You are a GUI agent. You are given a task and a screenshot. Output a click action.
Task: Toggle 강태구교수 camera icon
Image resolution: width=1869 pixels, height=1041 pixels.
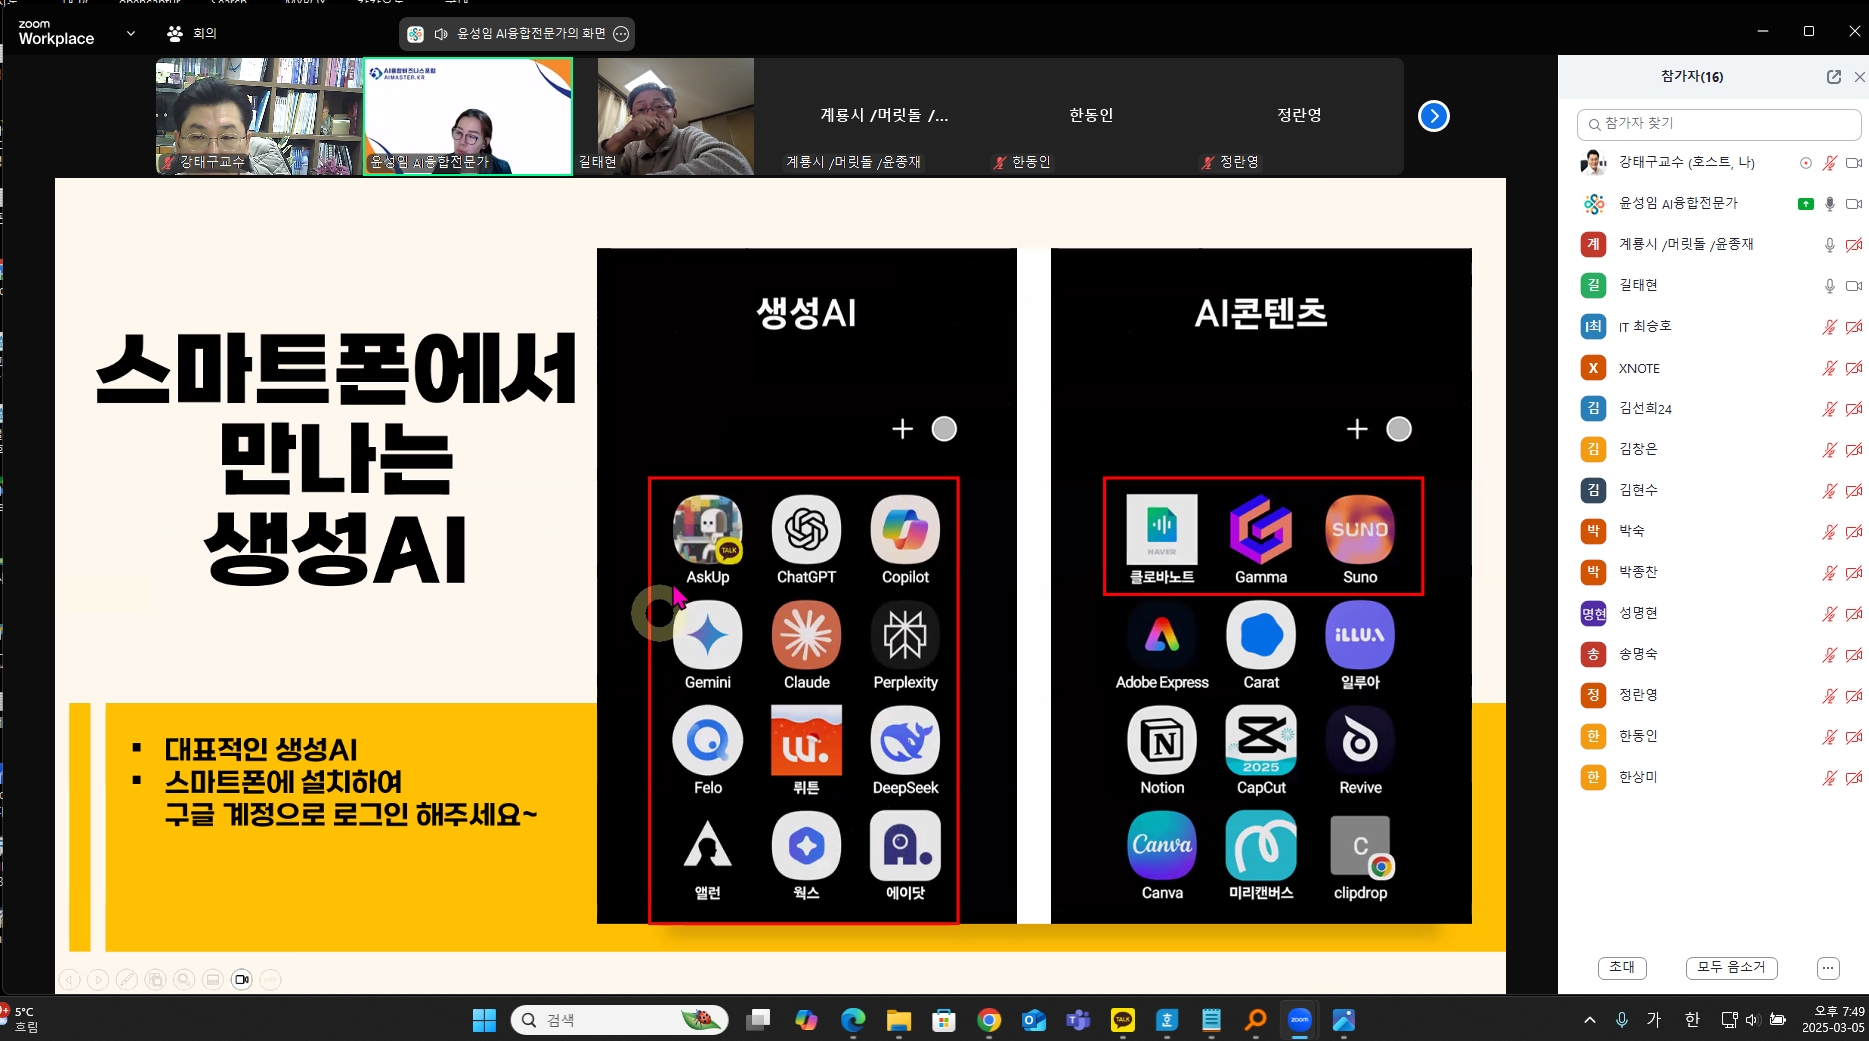[x=1853, y=163]
